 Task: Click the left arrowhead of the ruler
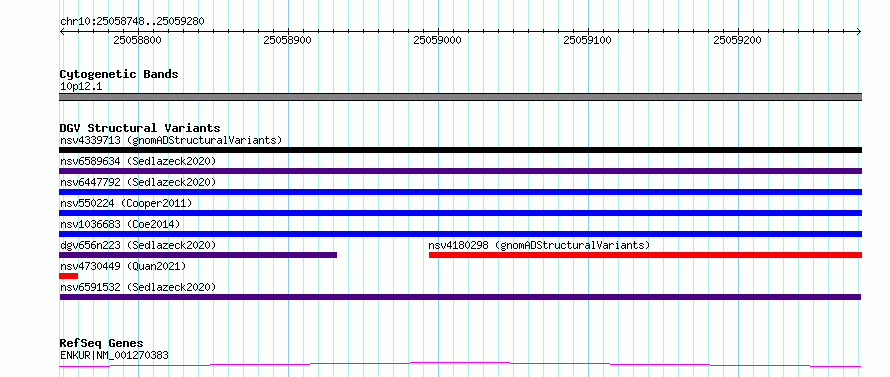click(x=62, y=32)
